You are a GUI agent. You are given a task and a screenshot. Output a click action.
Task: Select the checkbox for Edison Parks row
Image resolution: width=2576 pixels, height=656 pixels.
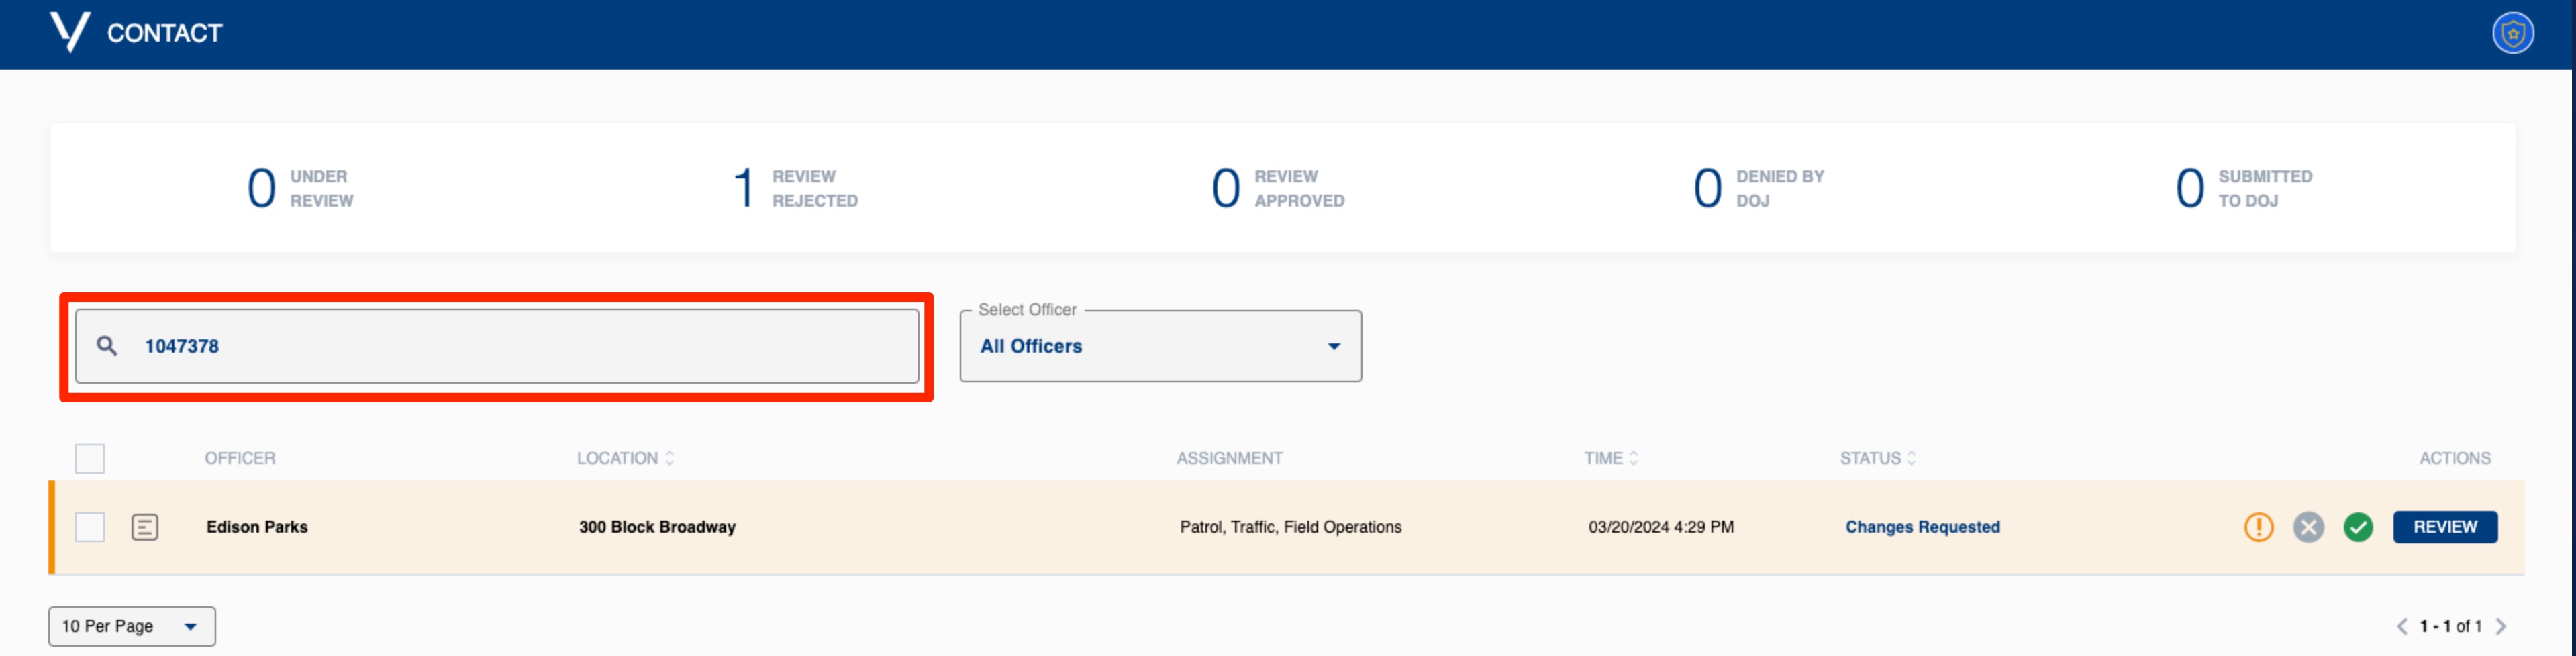coord(90,526)
